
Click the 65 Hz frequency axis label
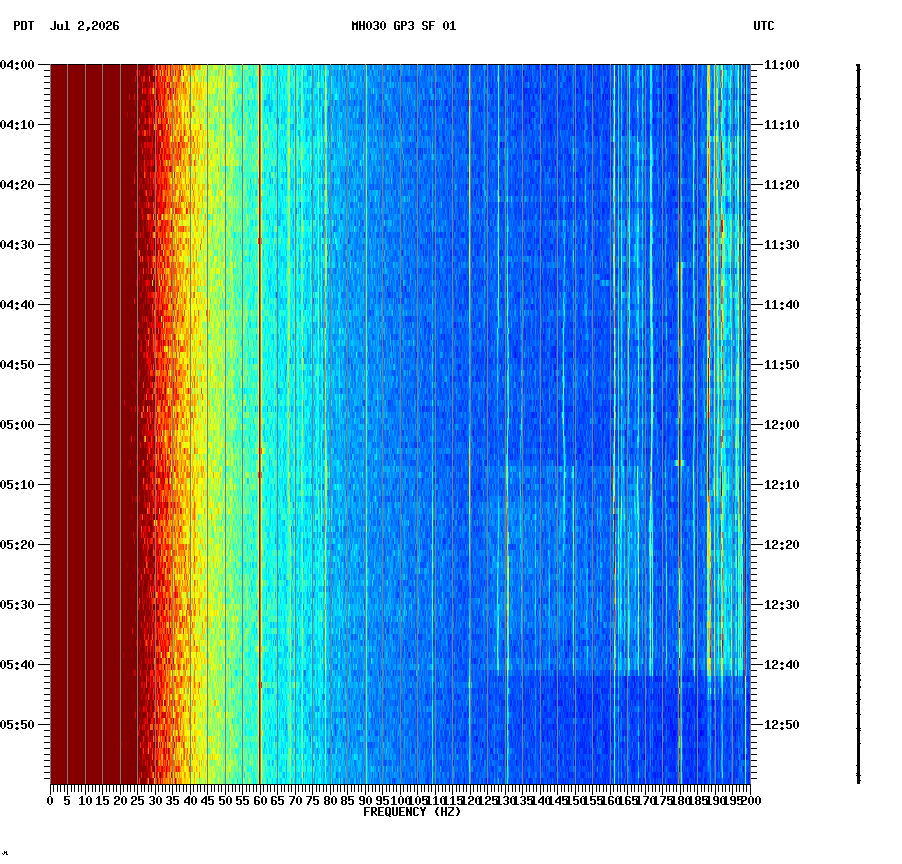[277, 801]
